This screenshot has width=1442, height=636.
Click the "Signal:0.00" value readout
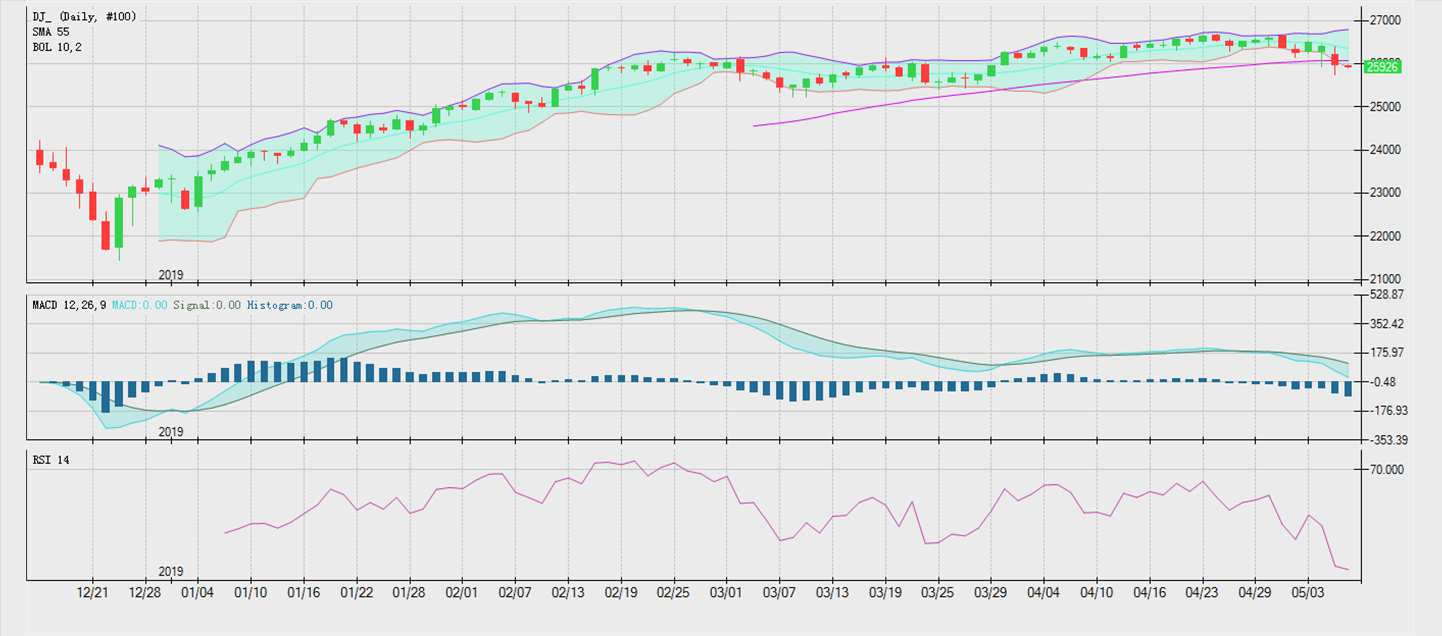[207, 305]
